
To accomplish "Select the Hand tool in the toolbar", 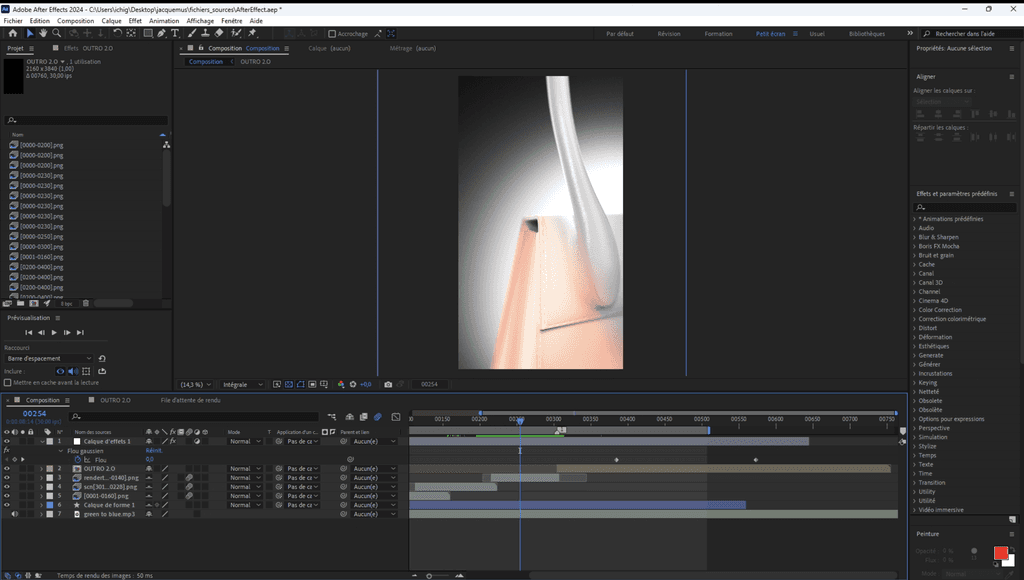I will point(43,33).
